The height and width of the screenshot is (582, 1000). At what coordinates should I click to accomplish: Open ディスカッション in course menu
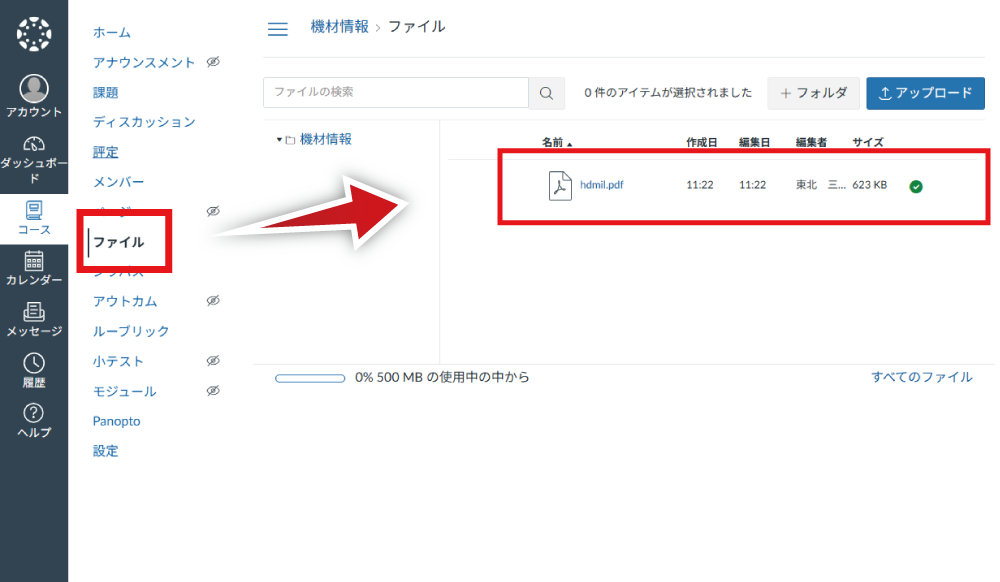pos(144,122)
